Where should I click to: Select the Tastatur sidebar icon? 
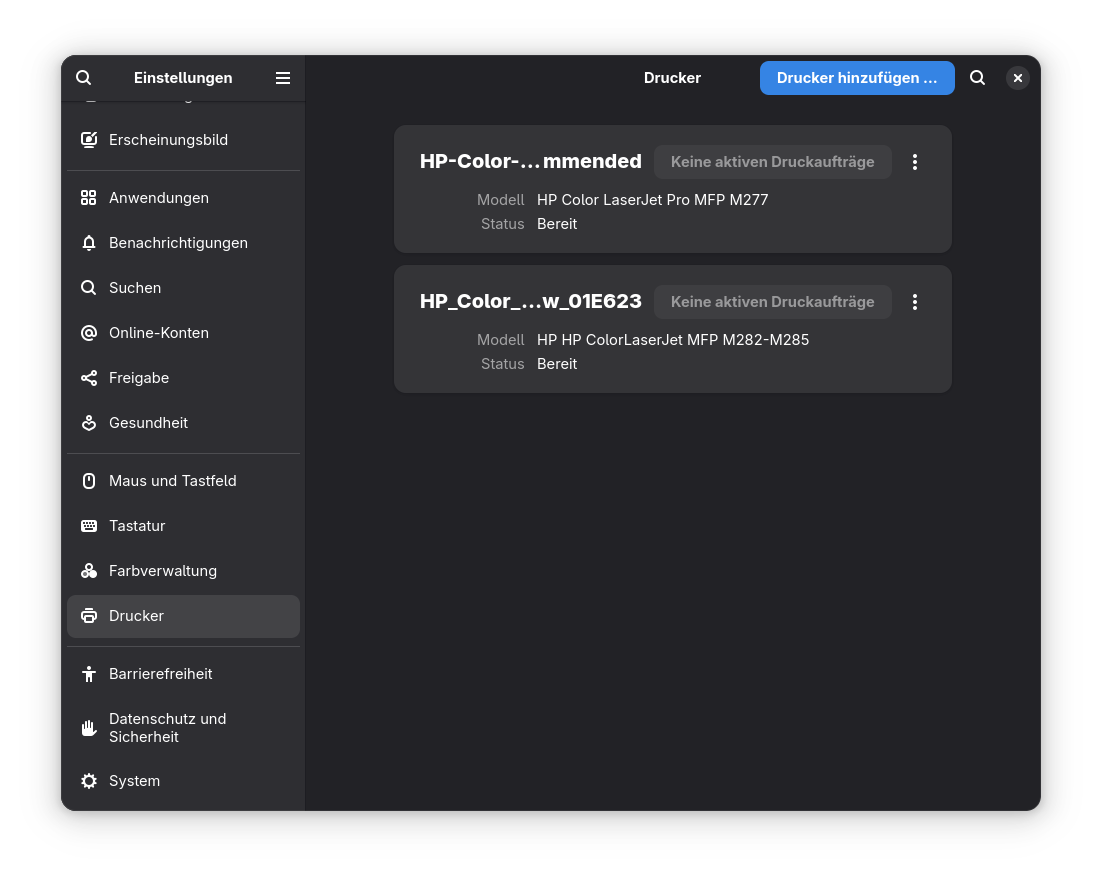point(89,525)
